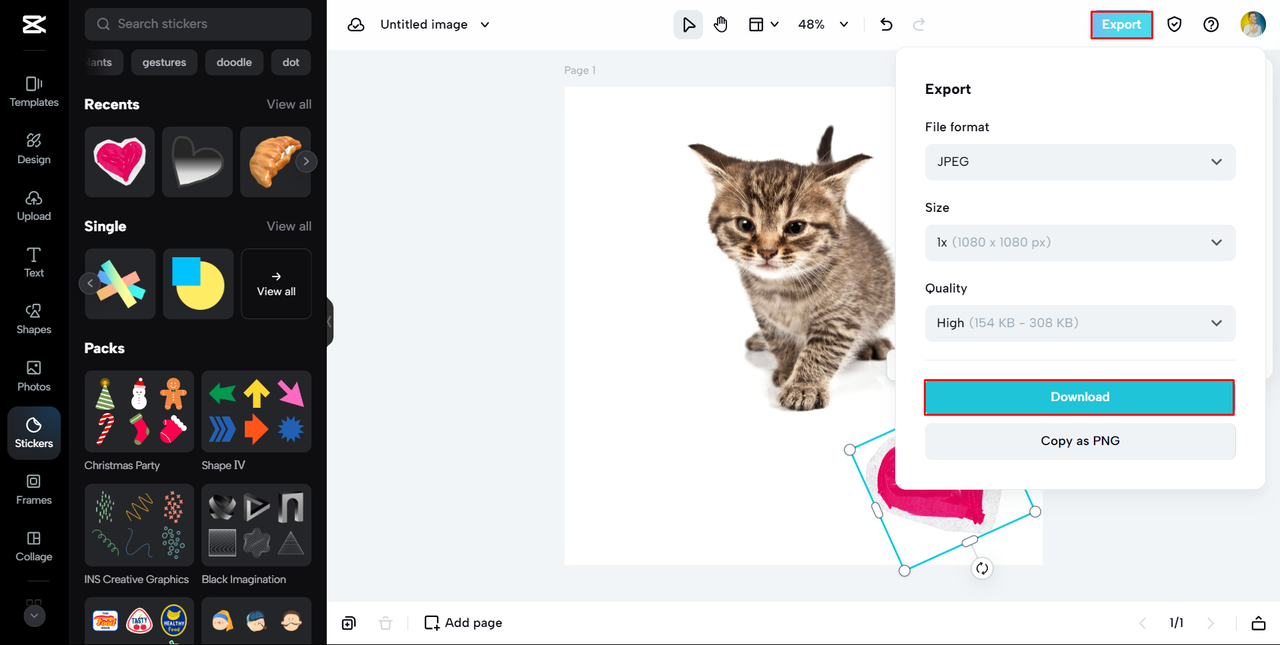Open the Quality High dropdown

coord(1080,323)
